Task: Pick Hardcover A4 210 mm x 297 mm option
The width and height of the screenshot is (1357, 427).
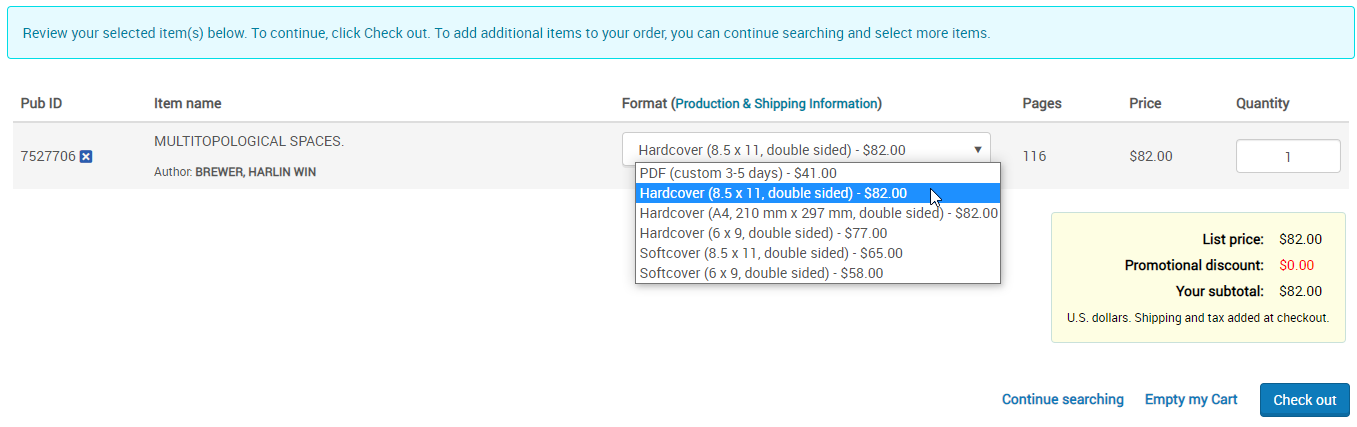Action: click(x=818, y=213)
